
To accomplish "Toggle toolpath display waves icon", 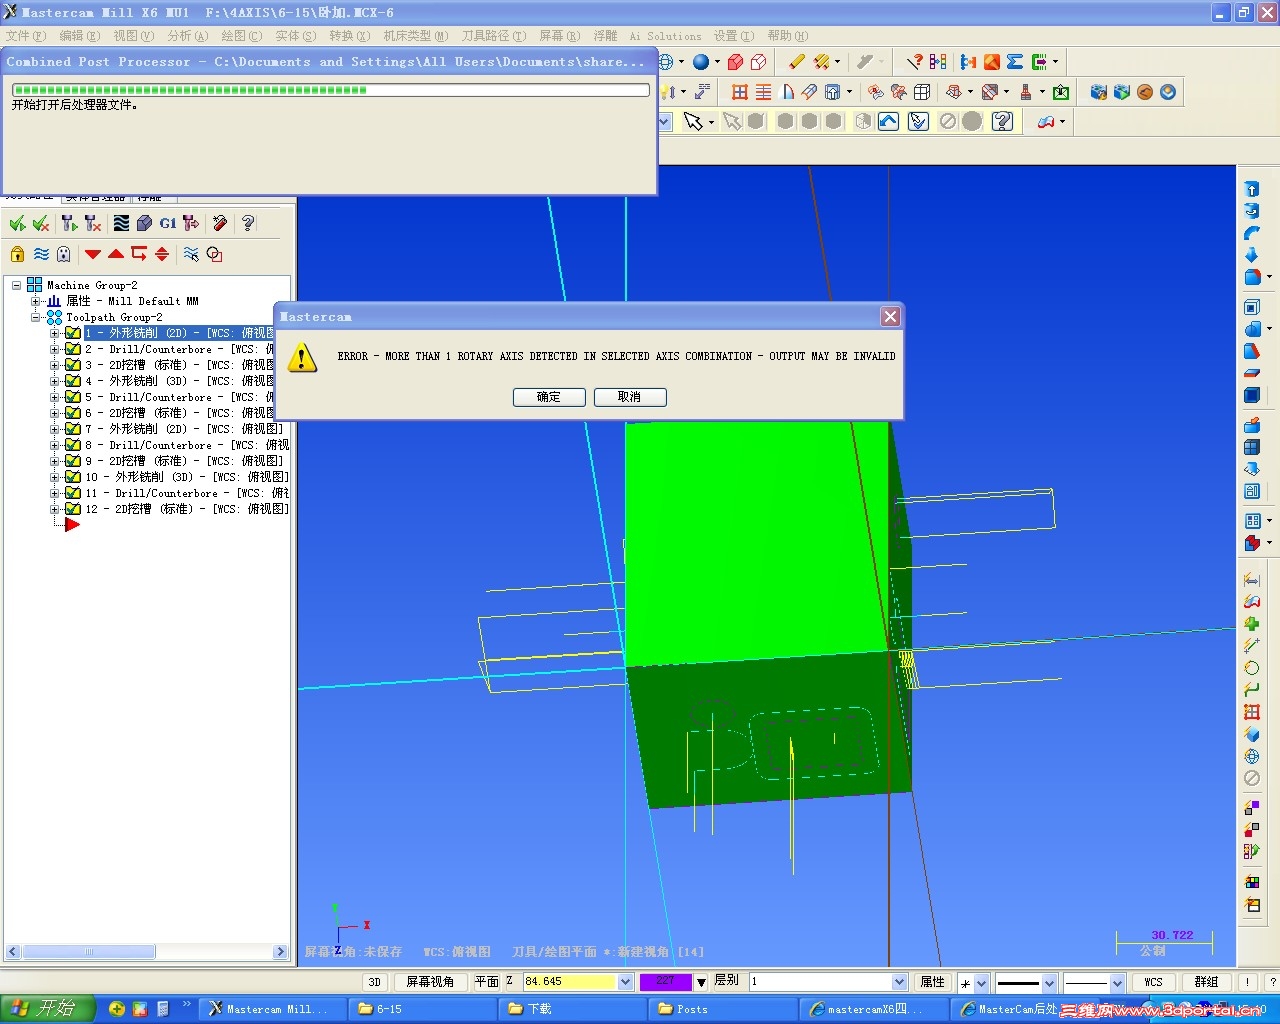I will 41,254.
